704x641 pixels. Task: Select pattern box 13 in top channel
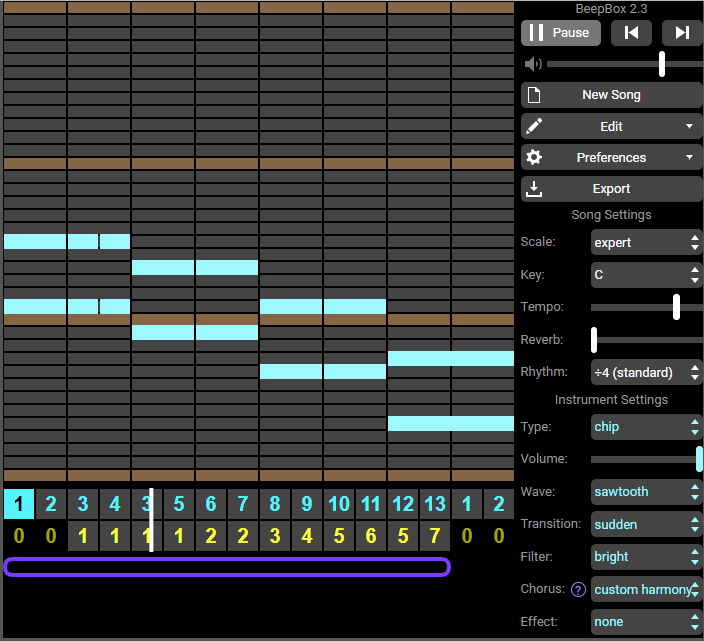pos(435,503)
